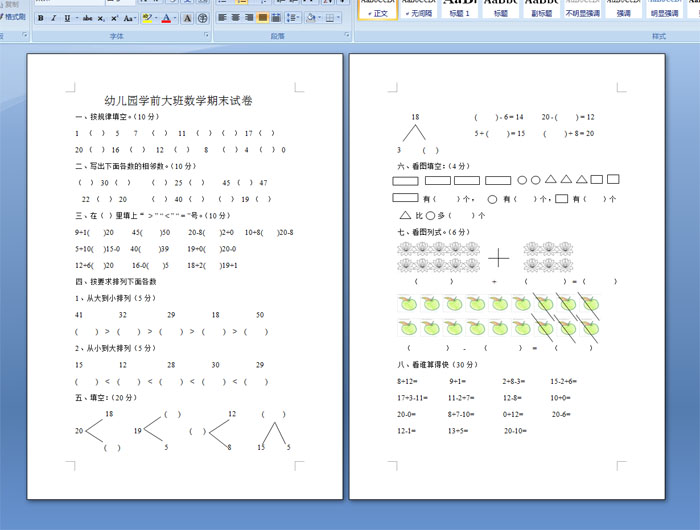Click the equation 8+12=
Image resolution: width=700 pixels, height=530 pixels.
[x=407, y=381]
